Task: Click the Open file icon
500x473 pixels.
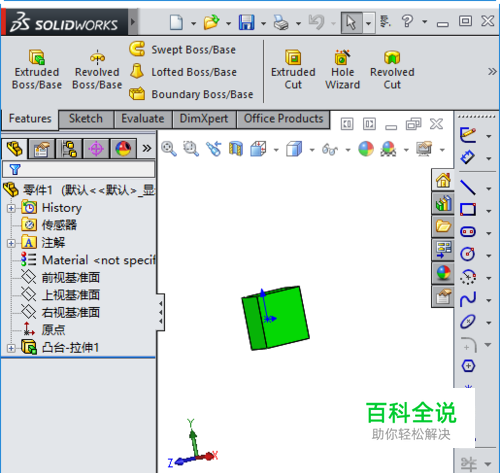Action: pyautogui.click(x=211, y=23)
